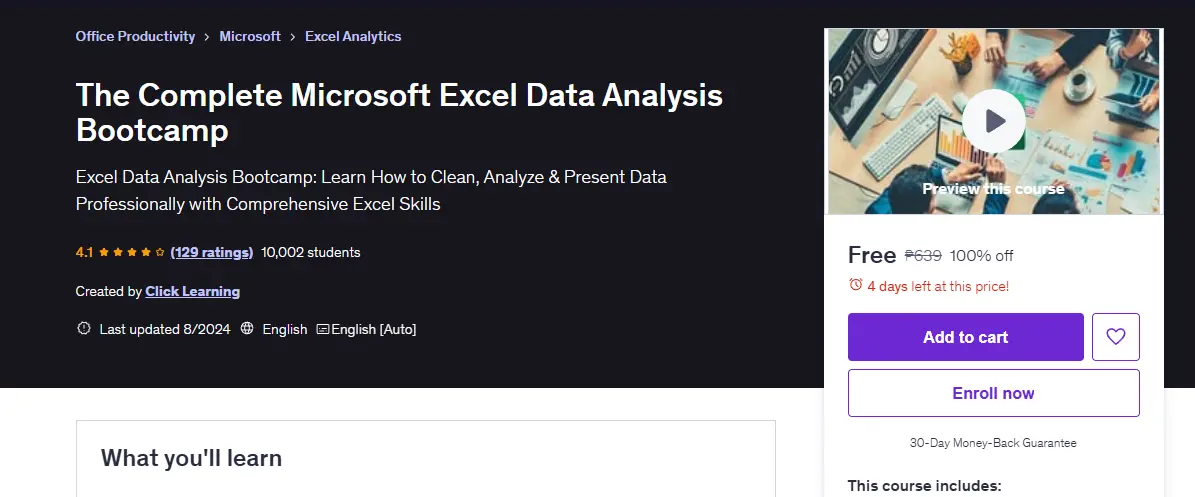Click the star rating icons
1195x497 pixels.
point(132,252)
